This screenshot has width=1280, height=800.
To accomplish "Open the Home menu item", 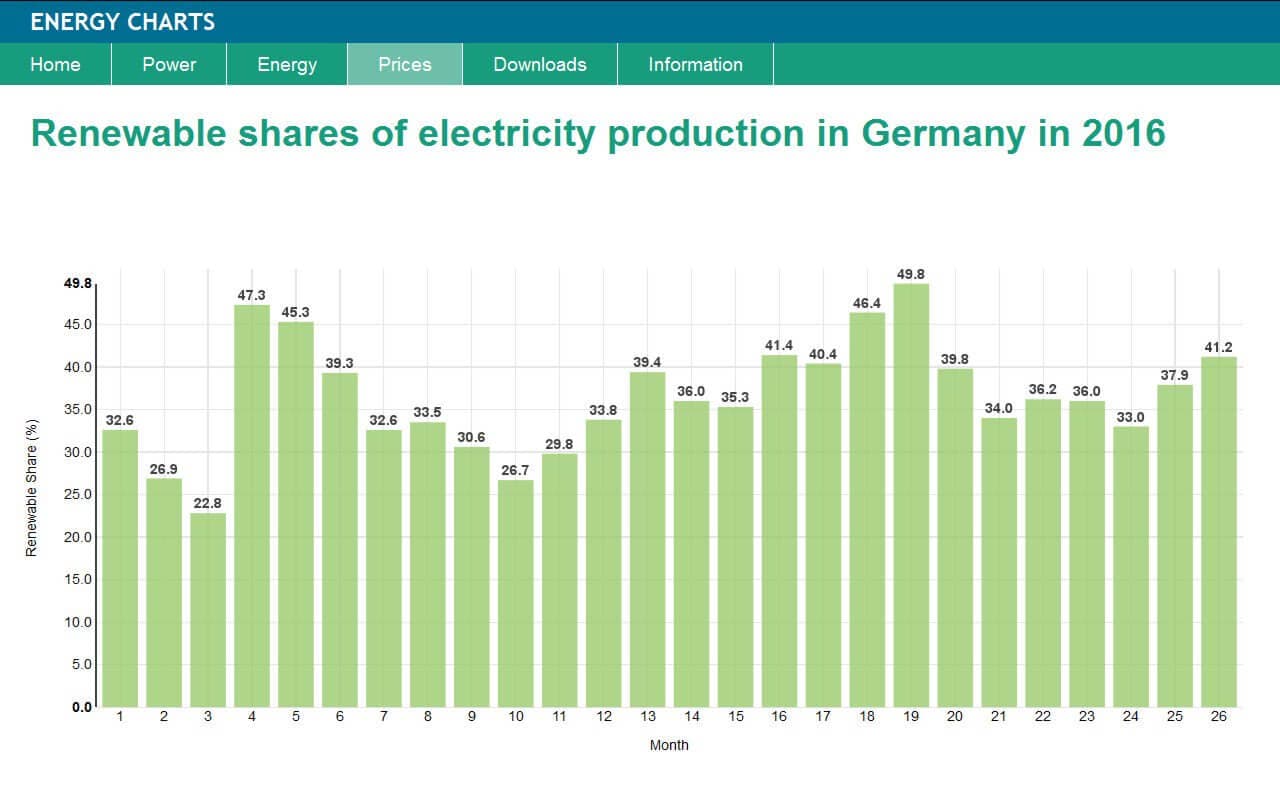I will pyautogui.click(x=55, y=64).
